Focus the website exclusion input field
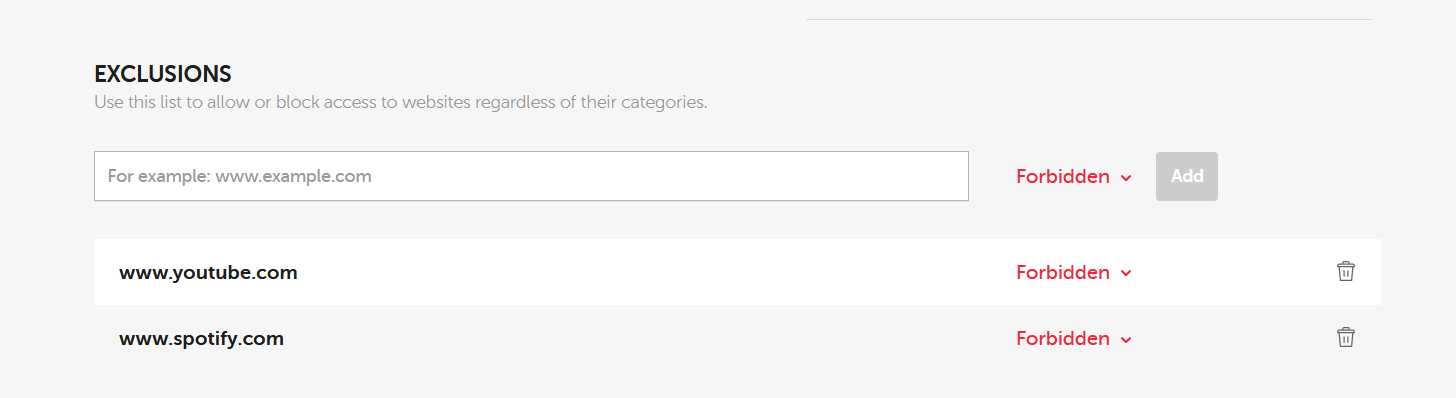This screenshot has width=1456, height=398. (x=531, y=176)
